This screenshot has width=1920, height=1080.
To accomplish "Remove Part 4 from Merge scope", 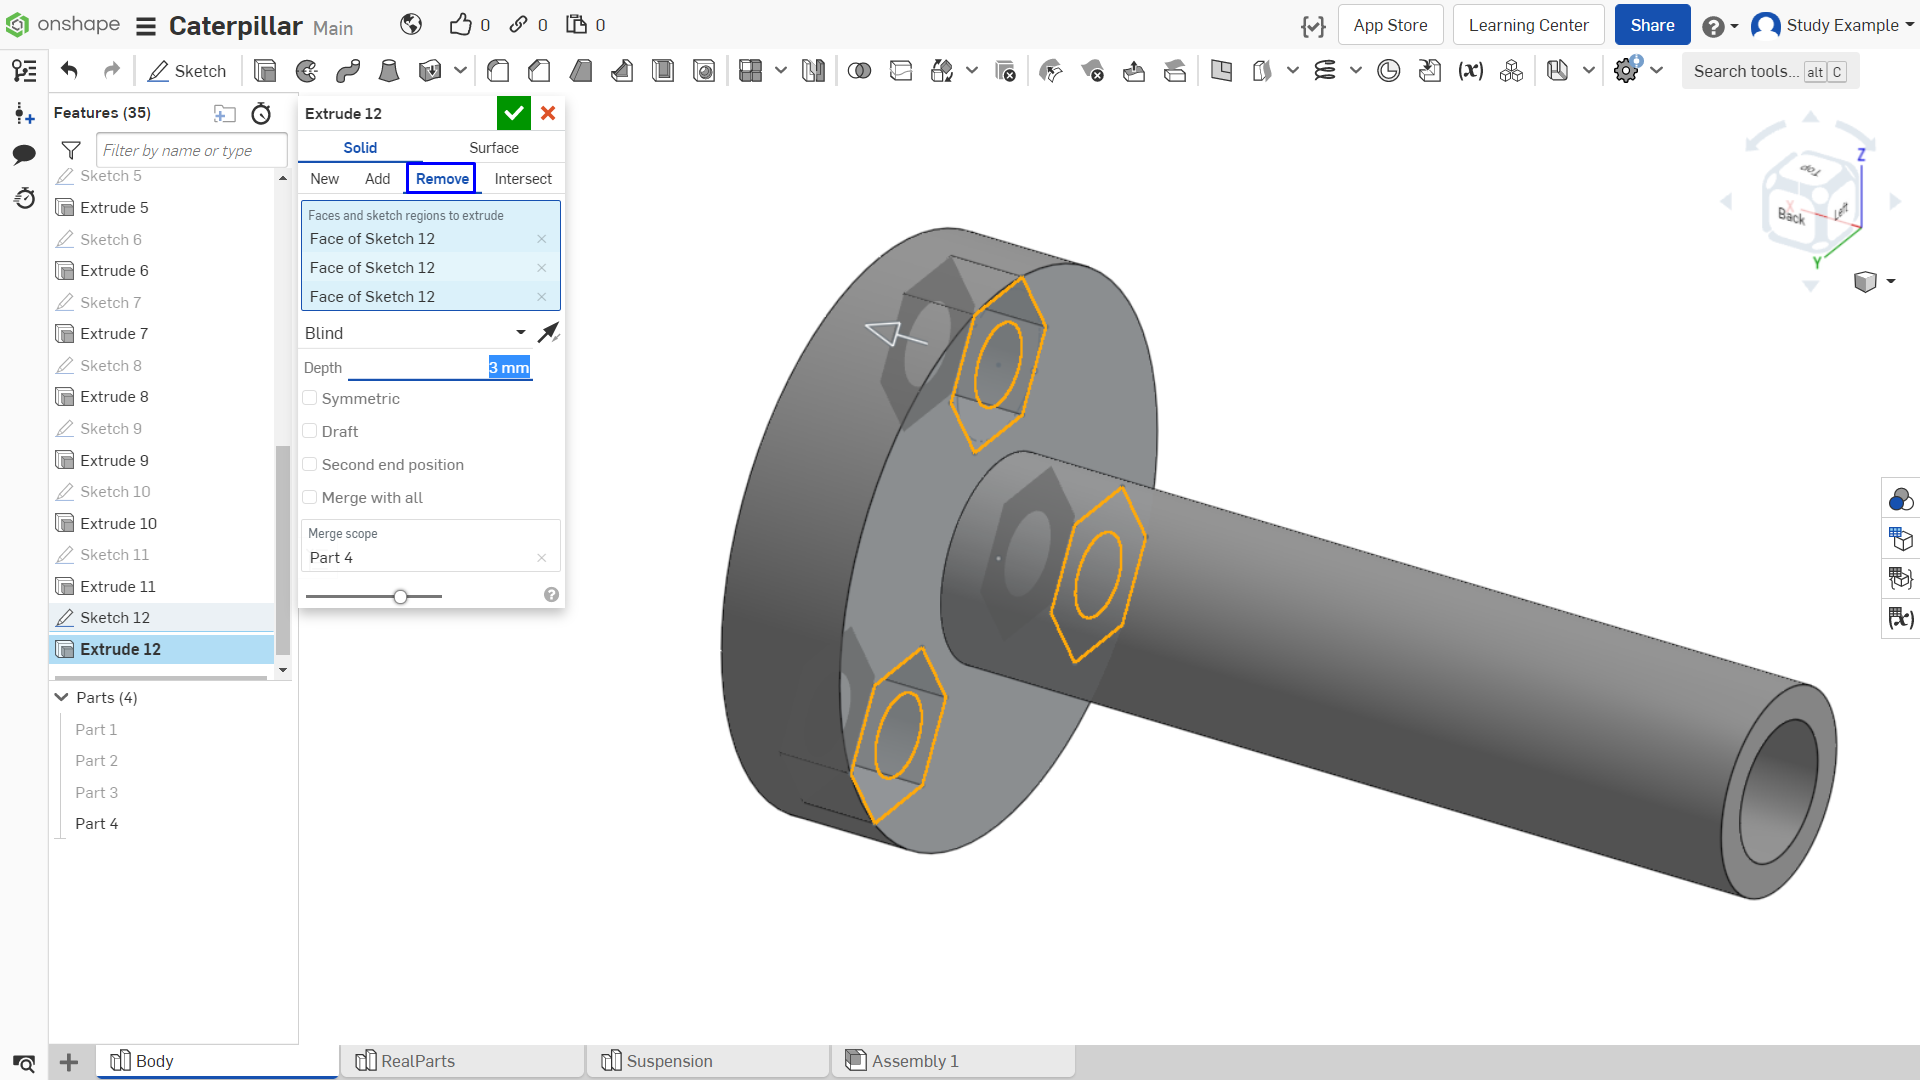I will [542, 558].
